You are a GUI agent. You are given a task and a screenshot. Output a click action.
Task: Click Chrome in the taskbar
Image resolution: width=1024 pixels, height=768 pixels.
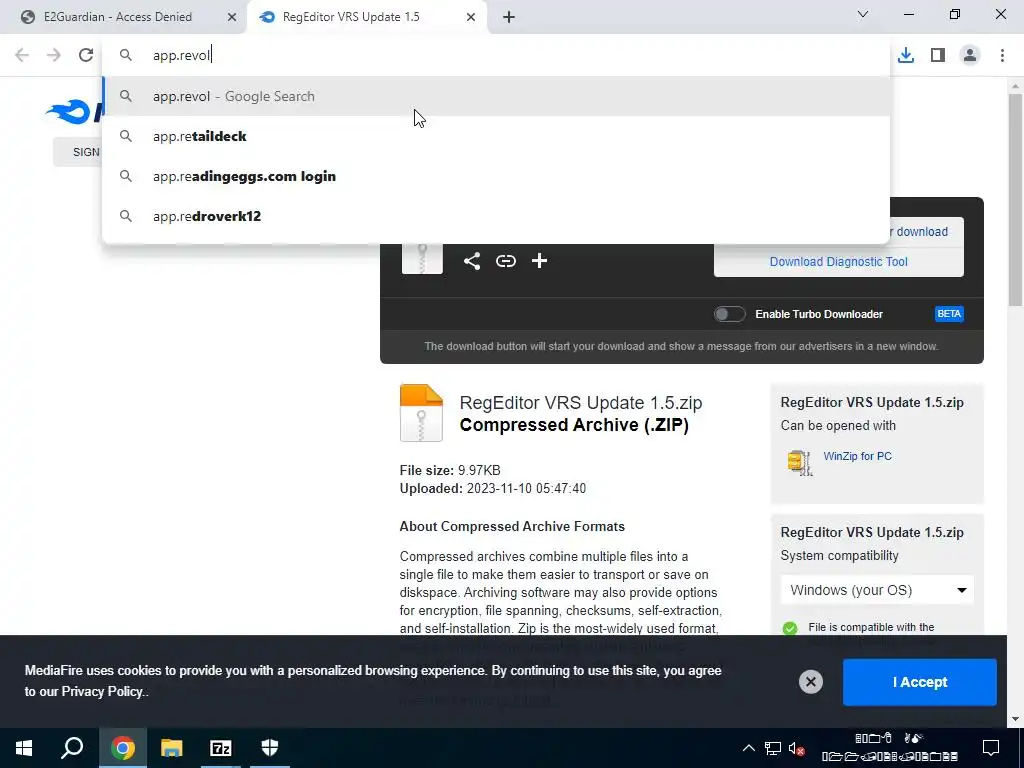(122, 748)
